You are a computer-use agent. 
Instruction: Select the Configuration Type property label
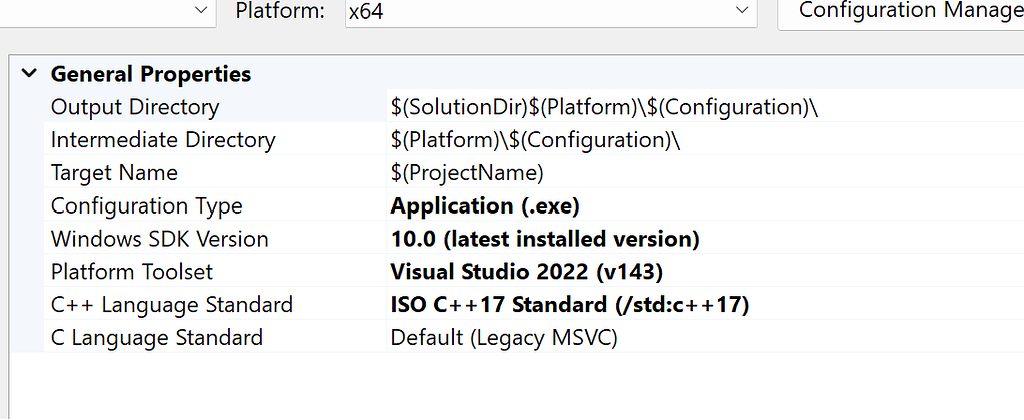147,206
